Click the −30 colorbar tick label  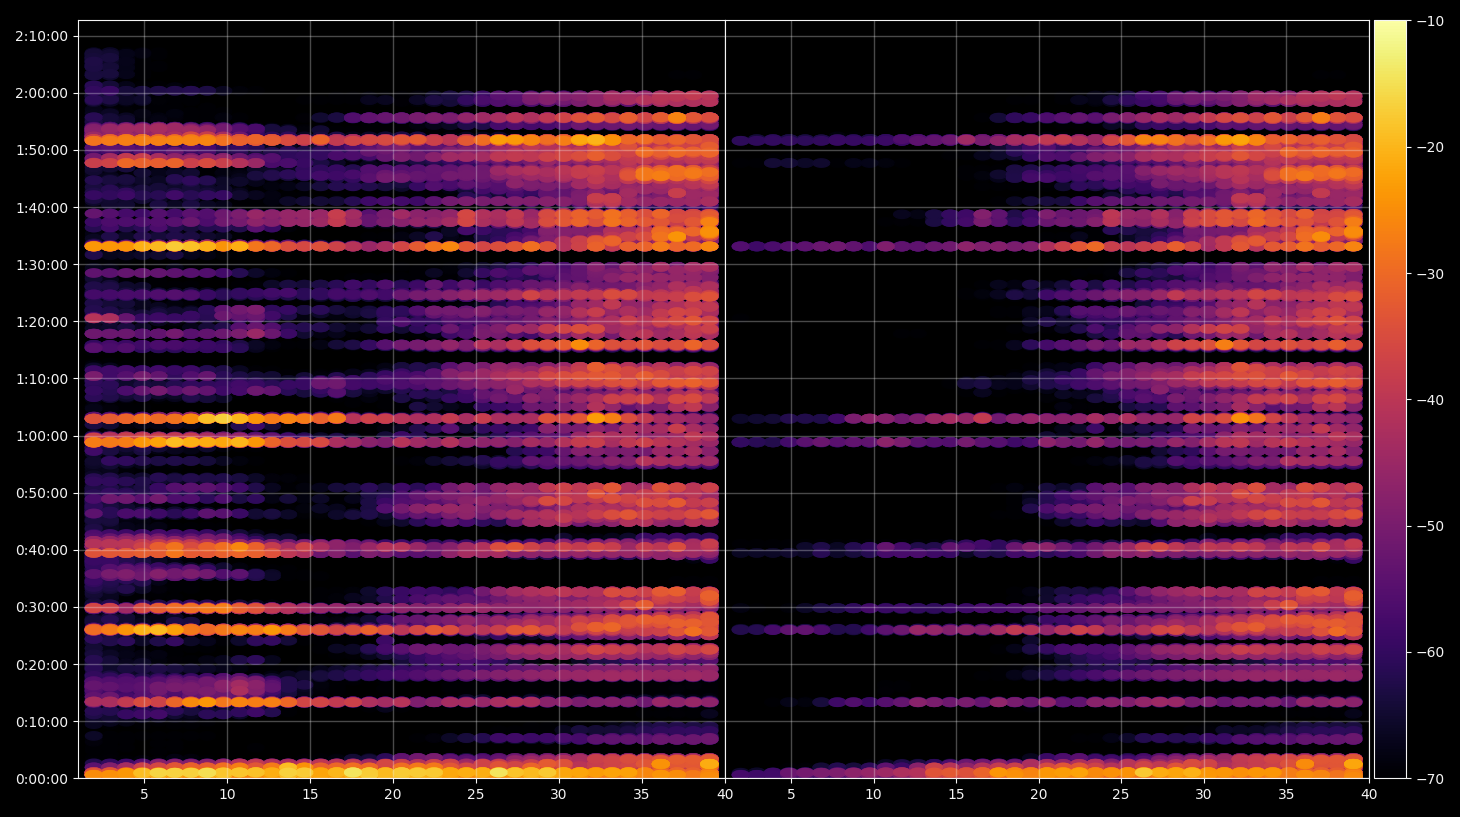[x=1430, y=274]
